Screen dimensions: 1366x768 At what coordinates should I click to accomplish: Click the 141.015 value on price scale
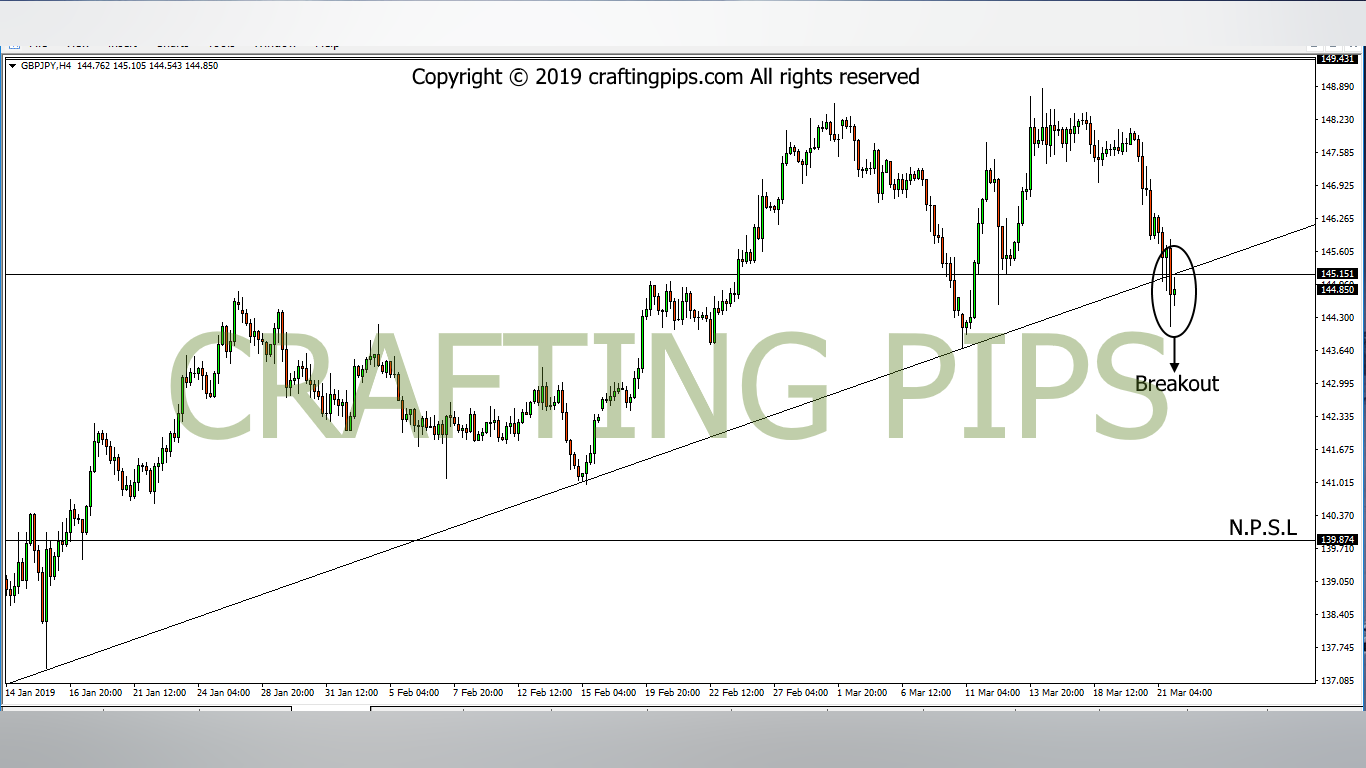(1338, 483)
